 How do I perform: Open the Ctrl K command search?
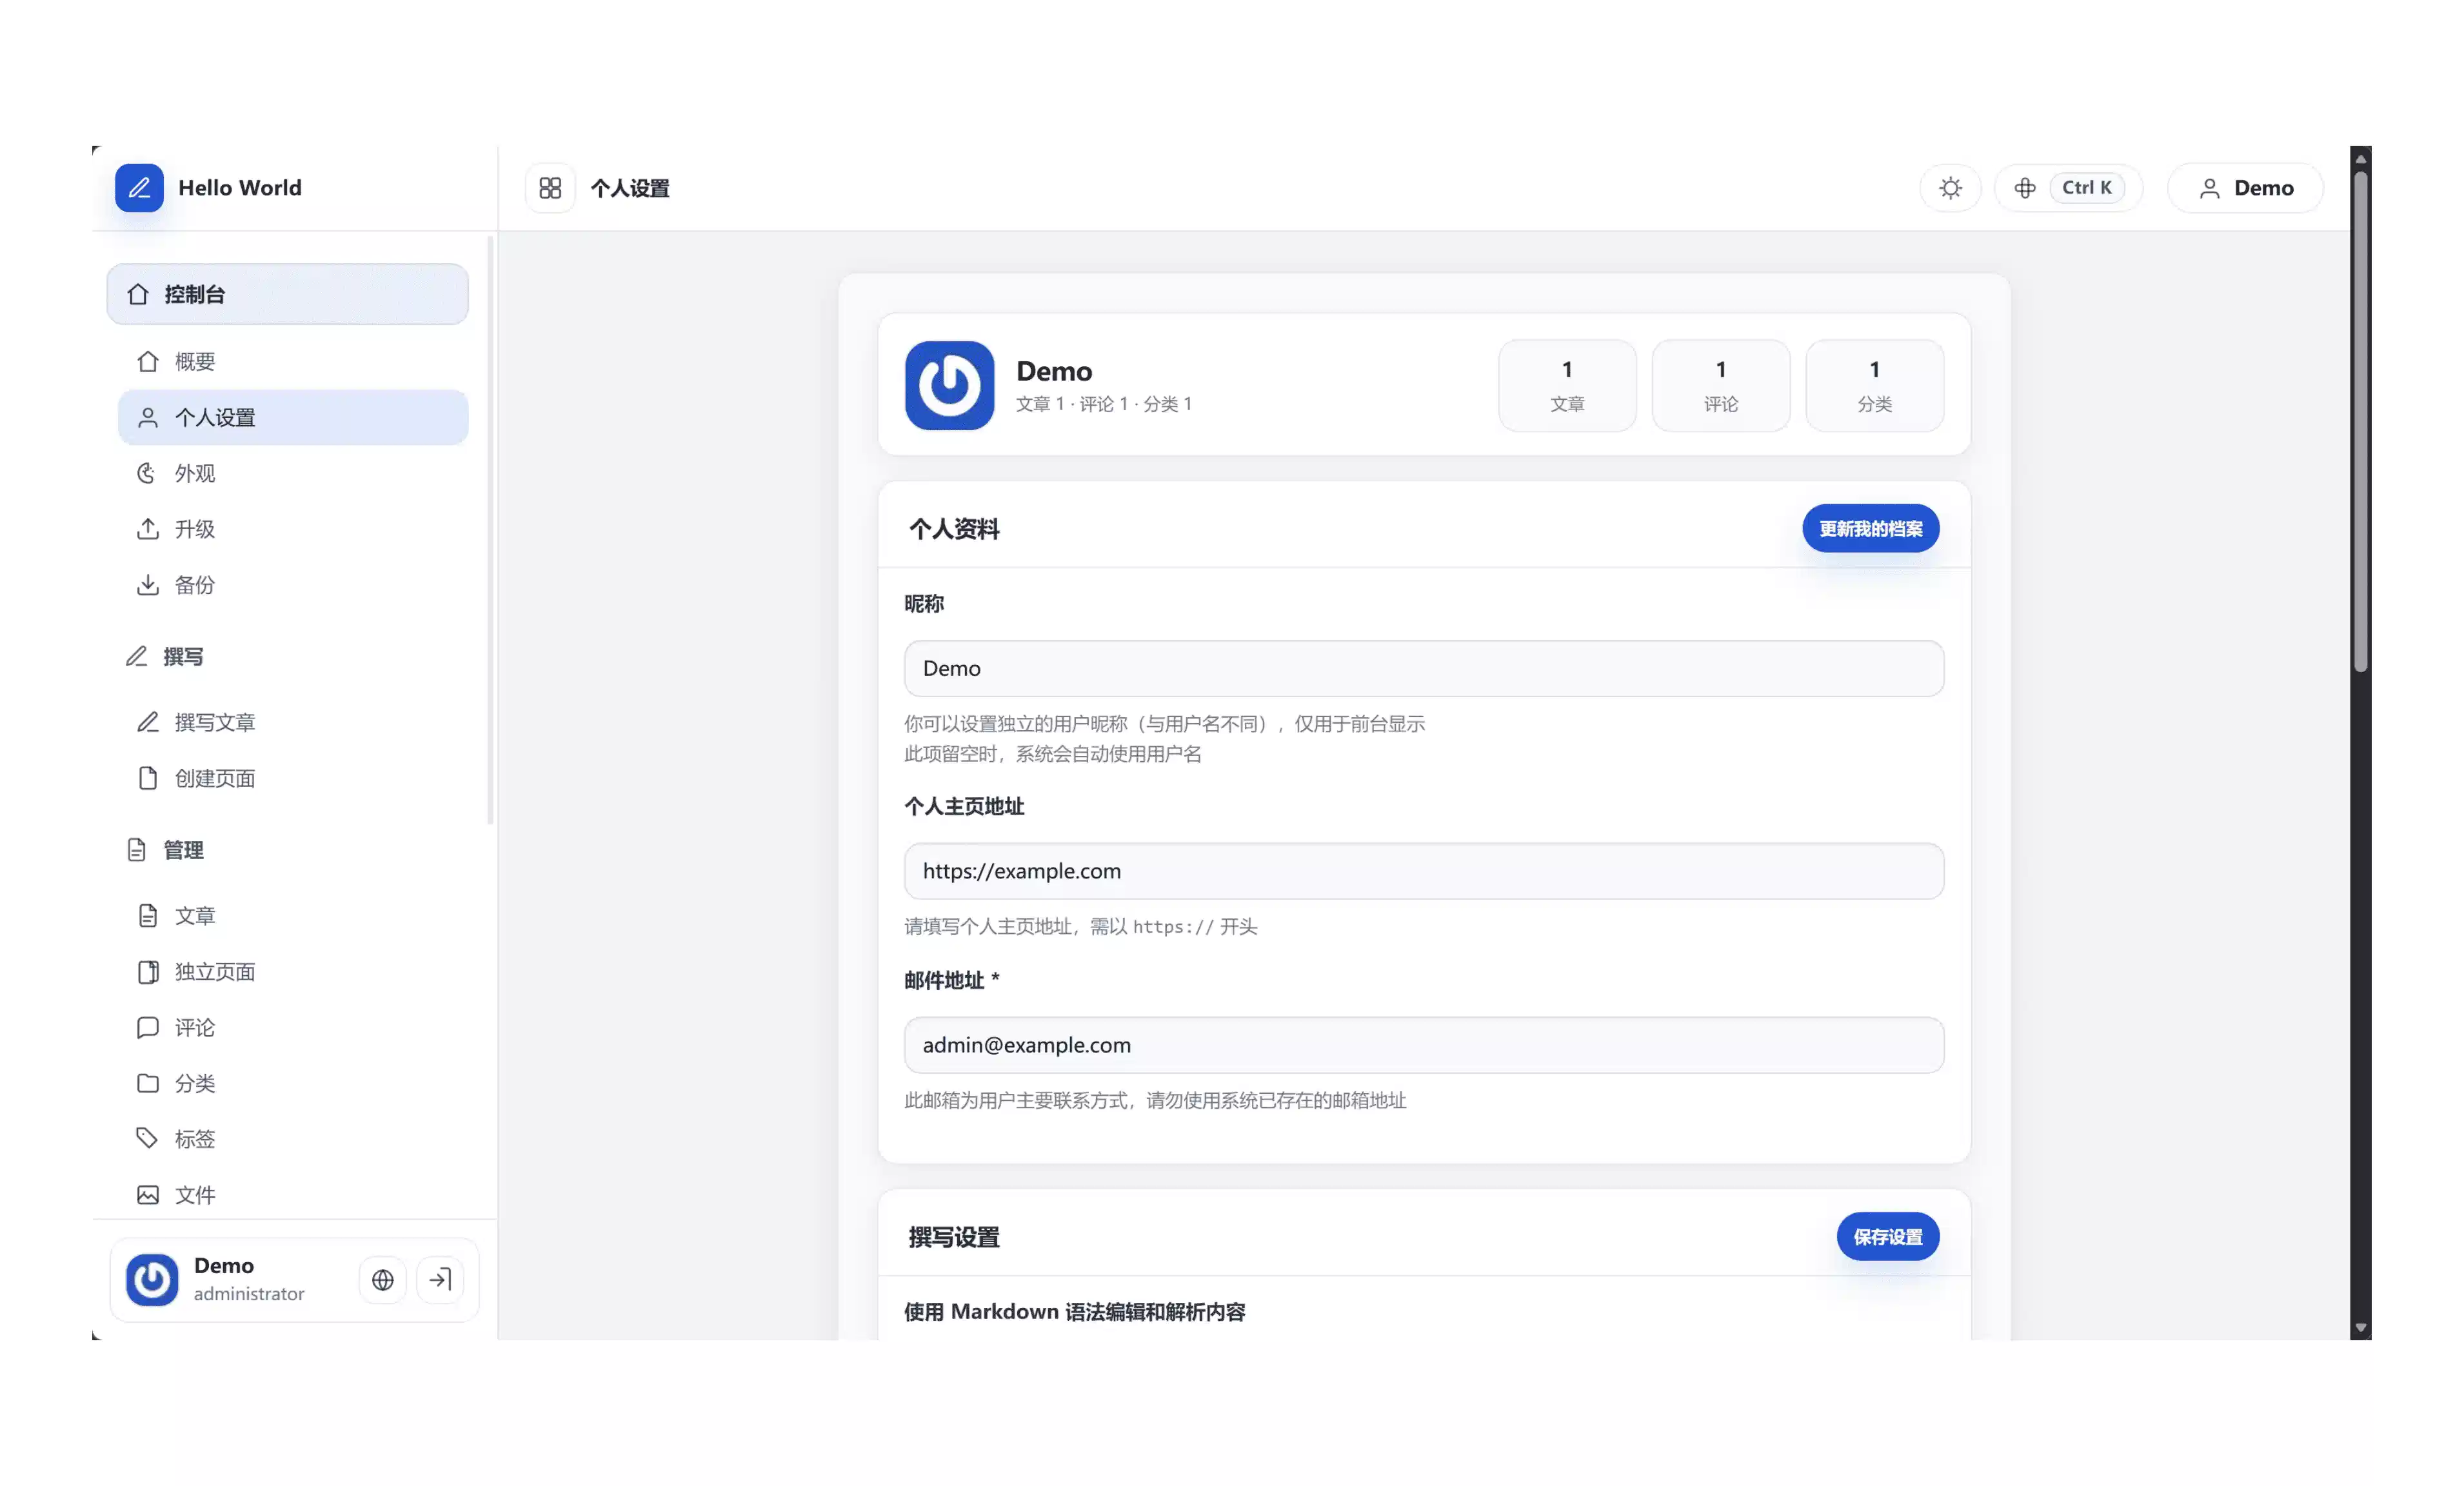(2068, 188)
